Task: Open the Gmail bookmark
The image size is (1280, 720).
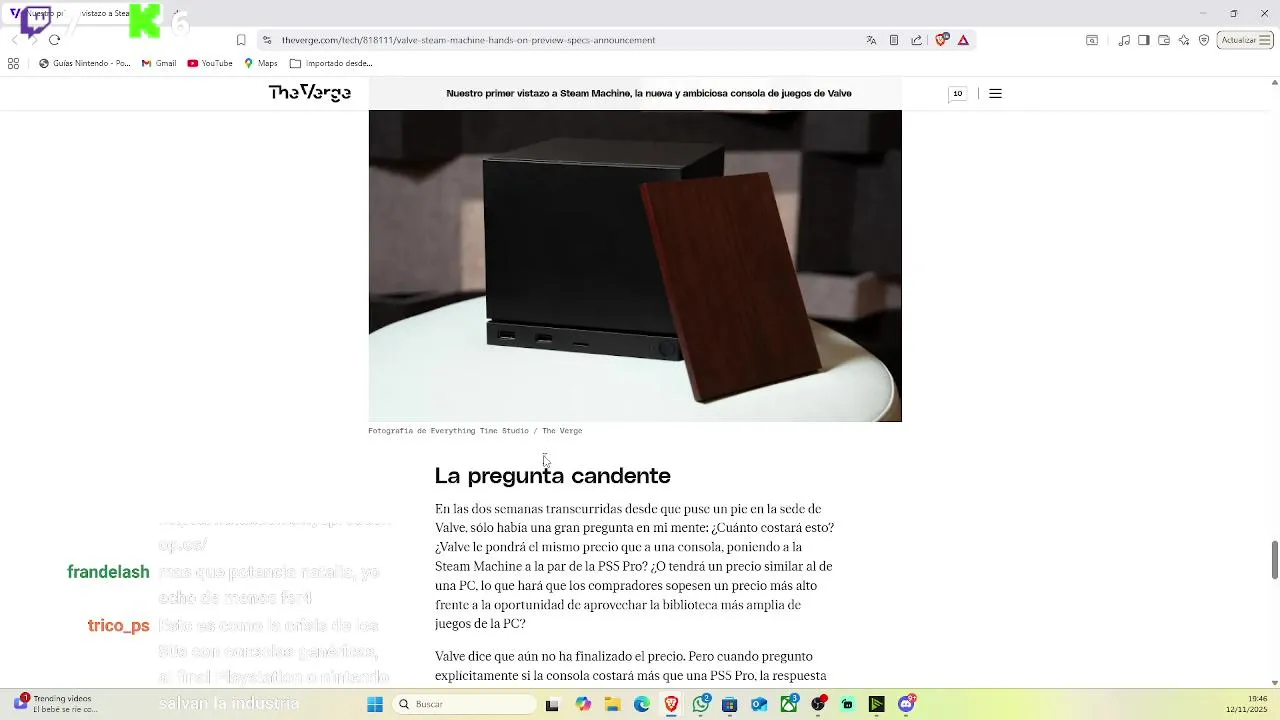Action: pos(159,63)
